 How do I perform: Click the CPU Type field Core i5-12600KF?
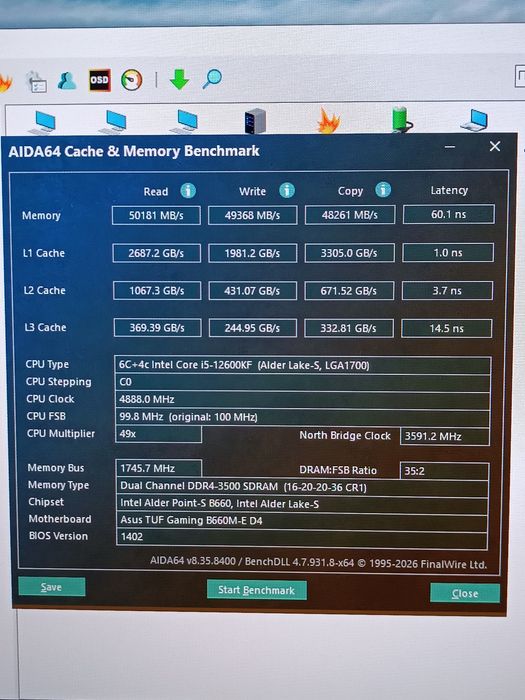(303, 365)
